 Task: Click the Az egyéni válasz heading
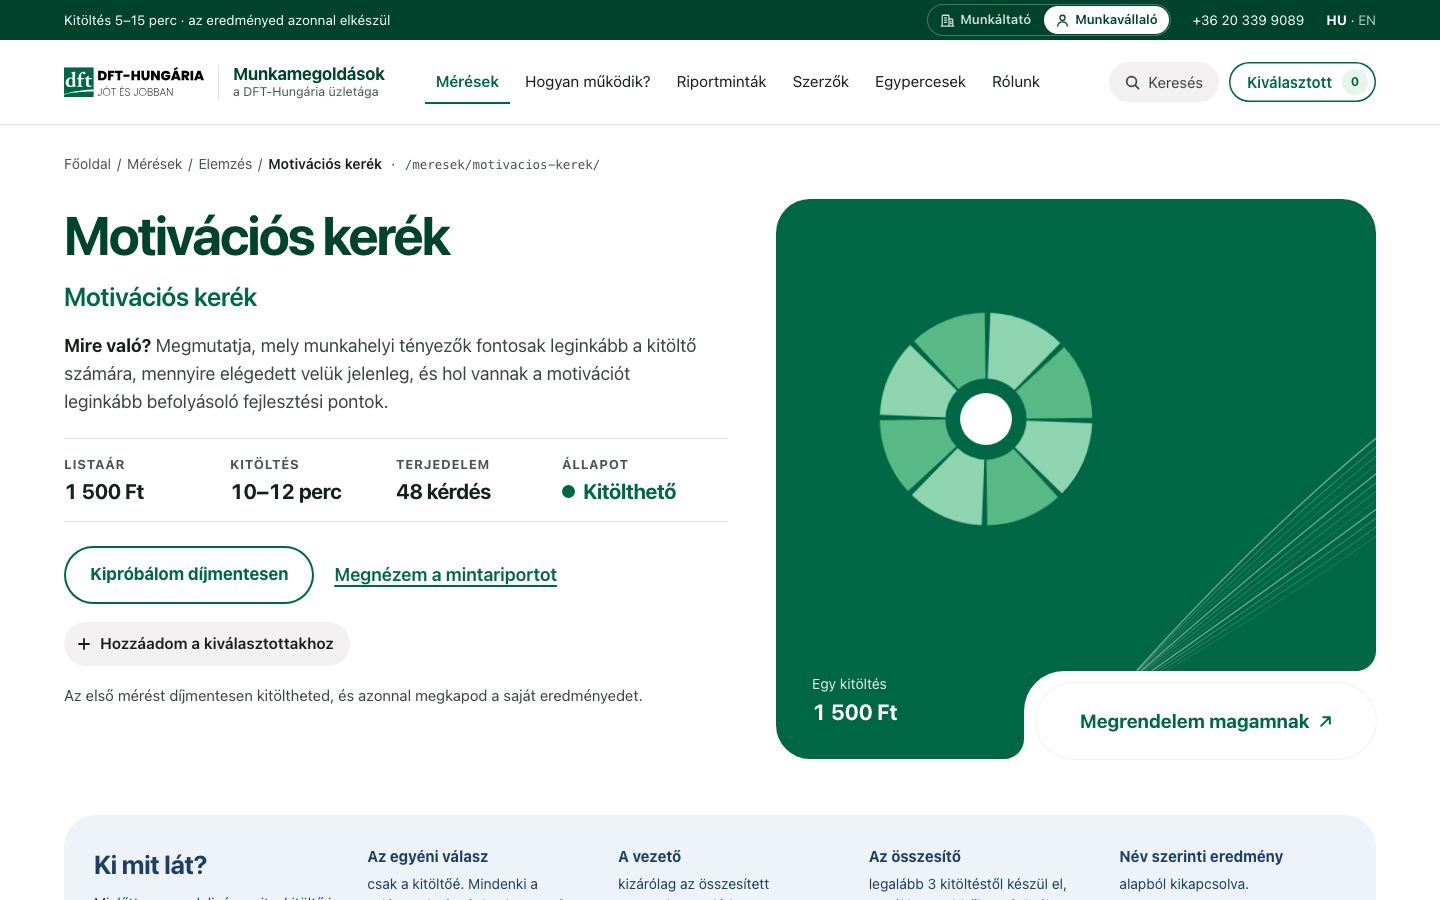tap(428, 857)
